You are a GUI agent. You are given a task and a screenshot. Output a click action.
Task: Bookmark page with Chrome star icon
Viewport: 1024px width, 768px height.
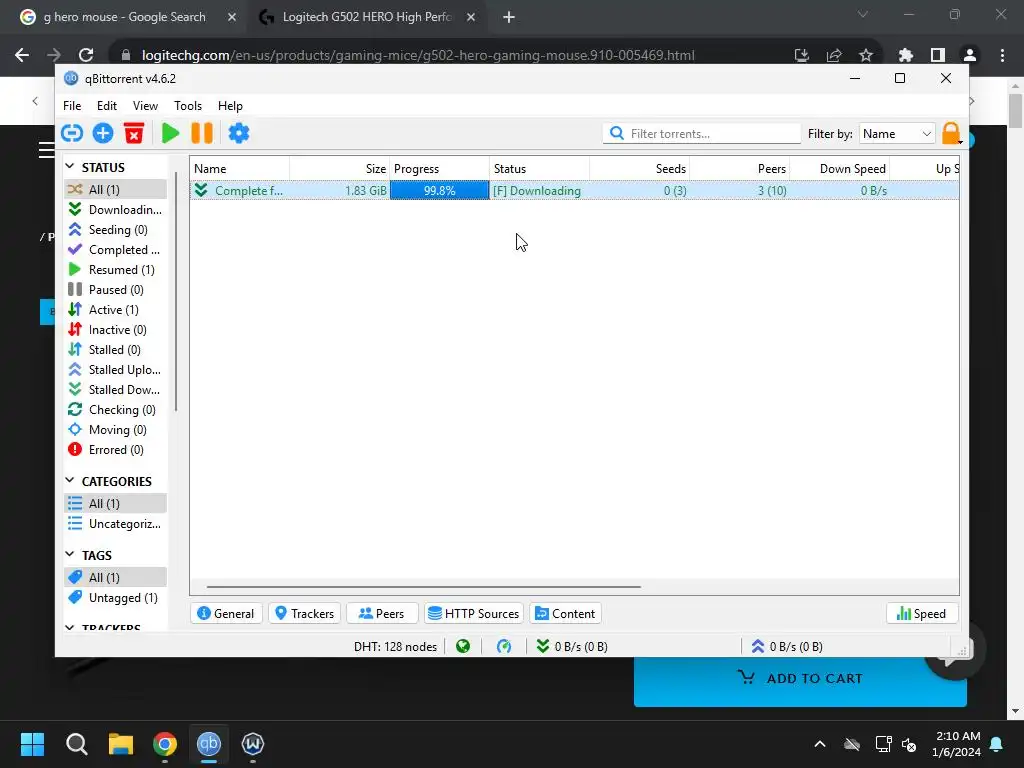pos(865,55)
